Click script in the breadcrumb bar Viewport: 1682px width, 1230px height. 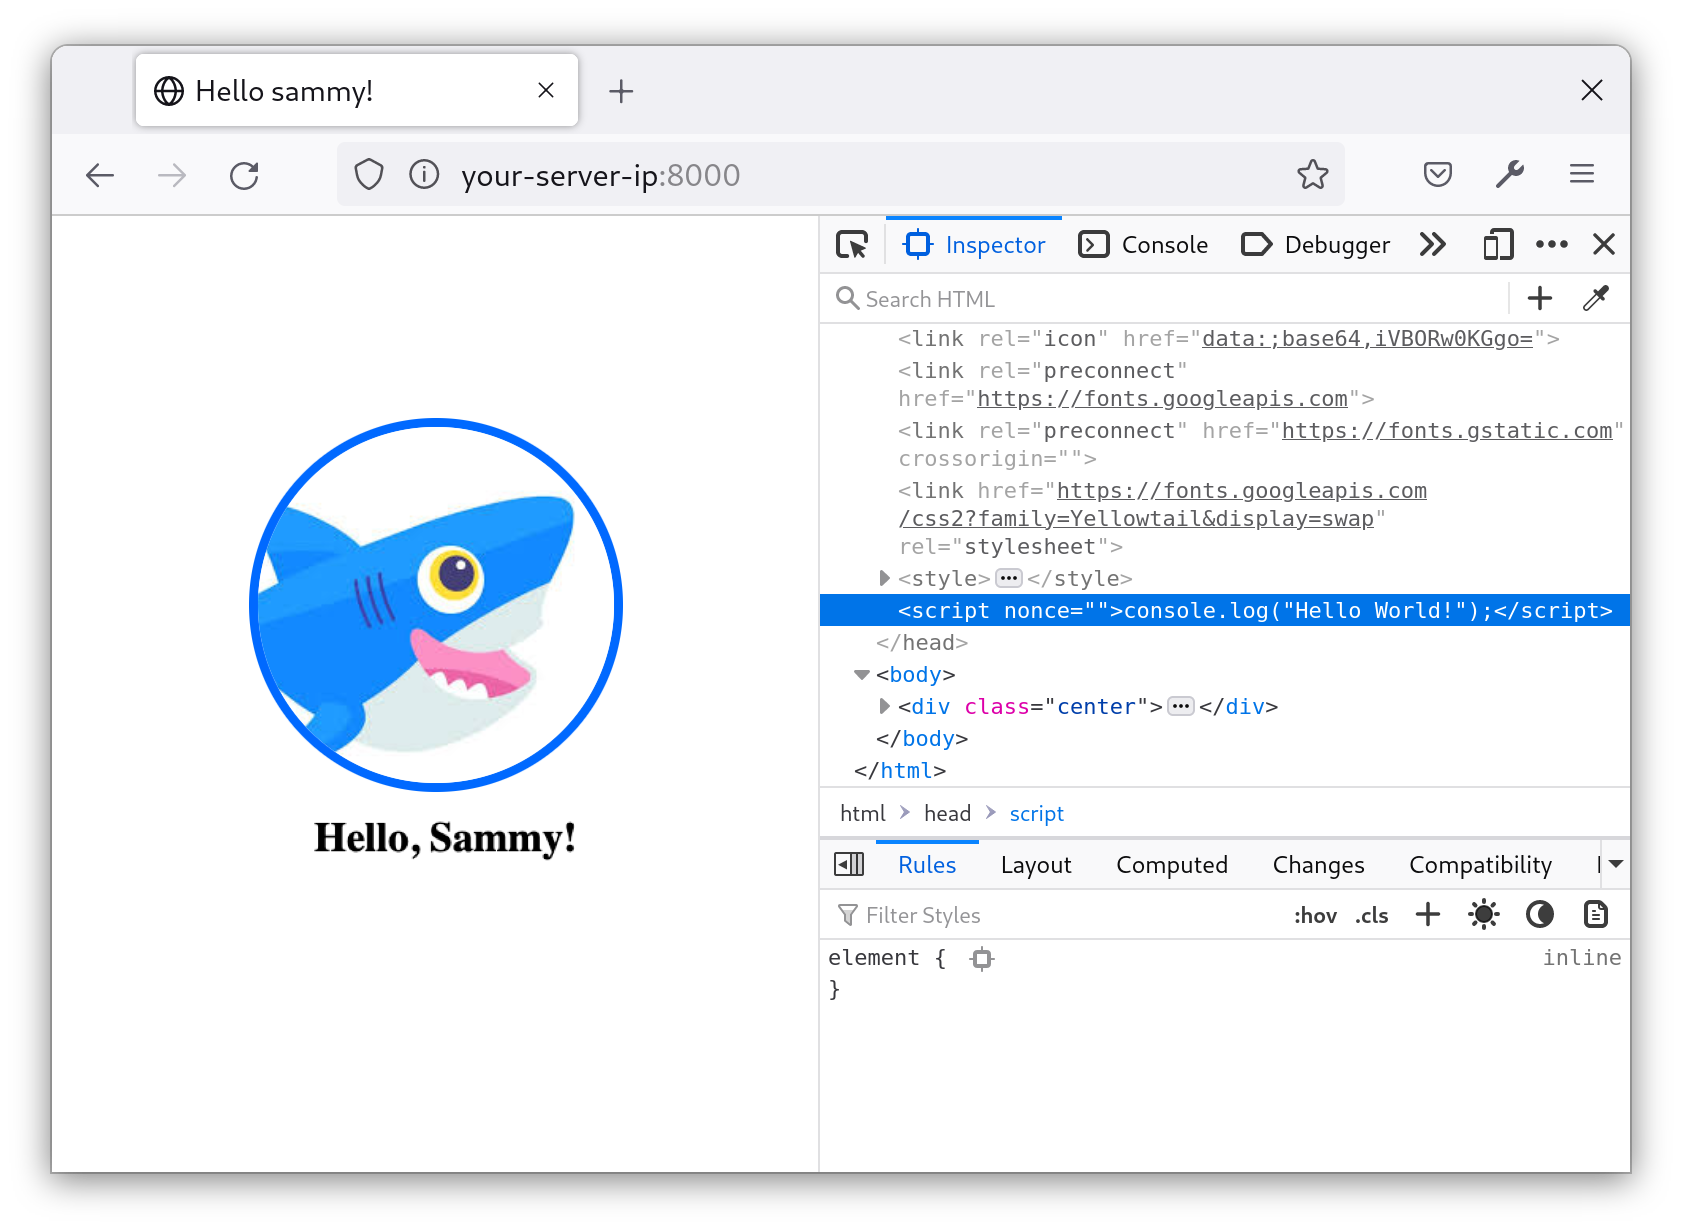pyautogui.click(x=1036, y=813)
